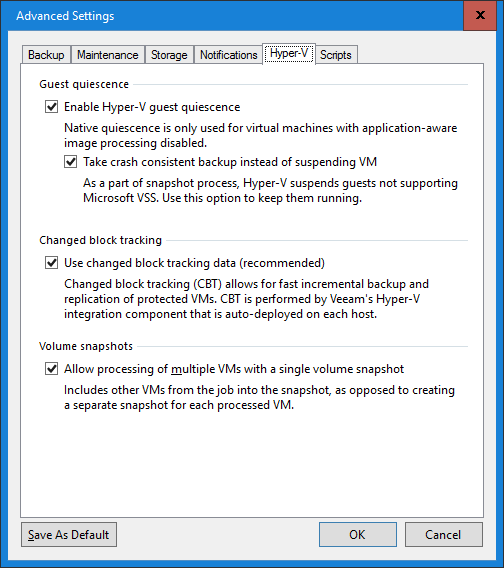Click the Guest quiescence section heading
The width and height of the screenshot is (504, 568).
(x=84, y=84)
